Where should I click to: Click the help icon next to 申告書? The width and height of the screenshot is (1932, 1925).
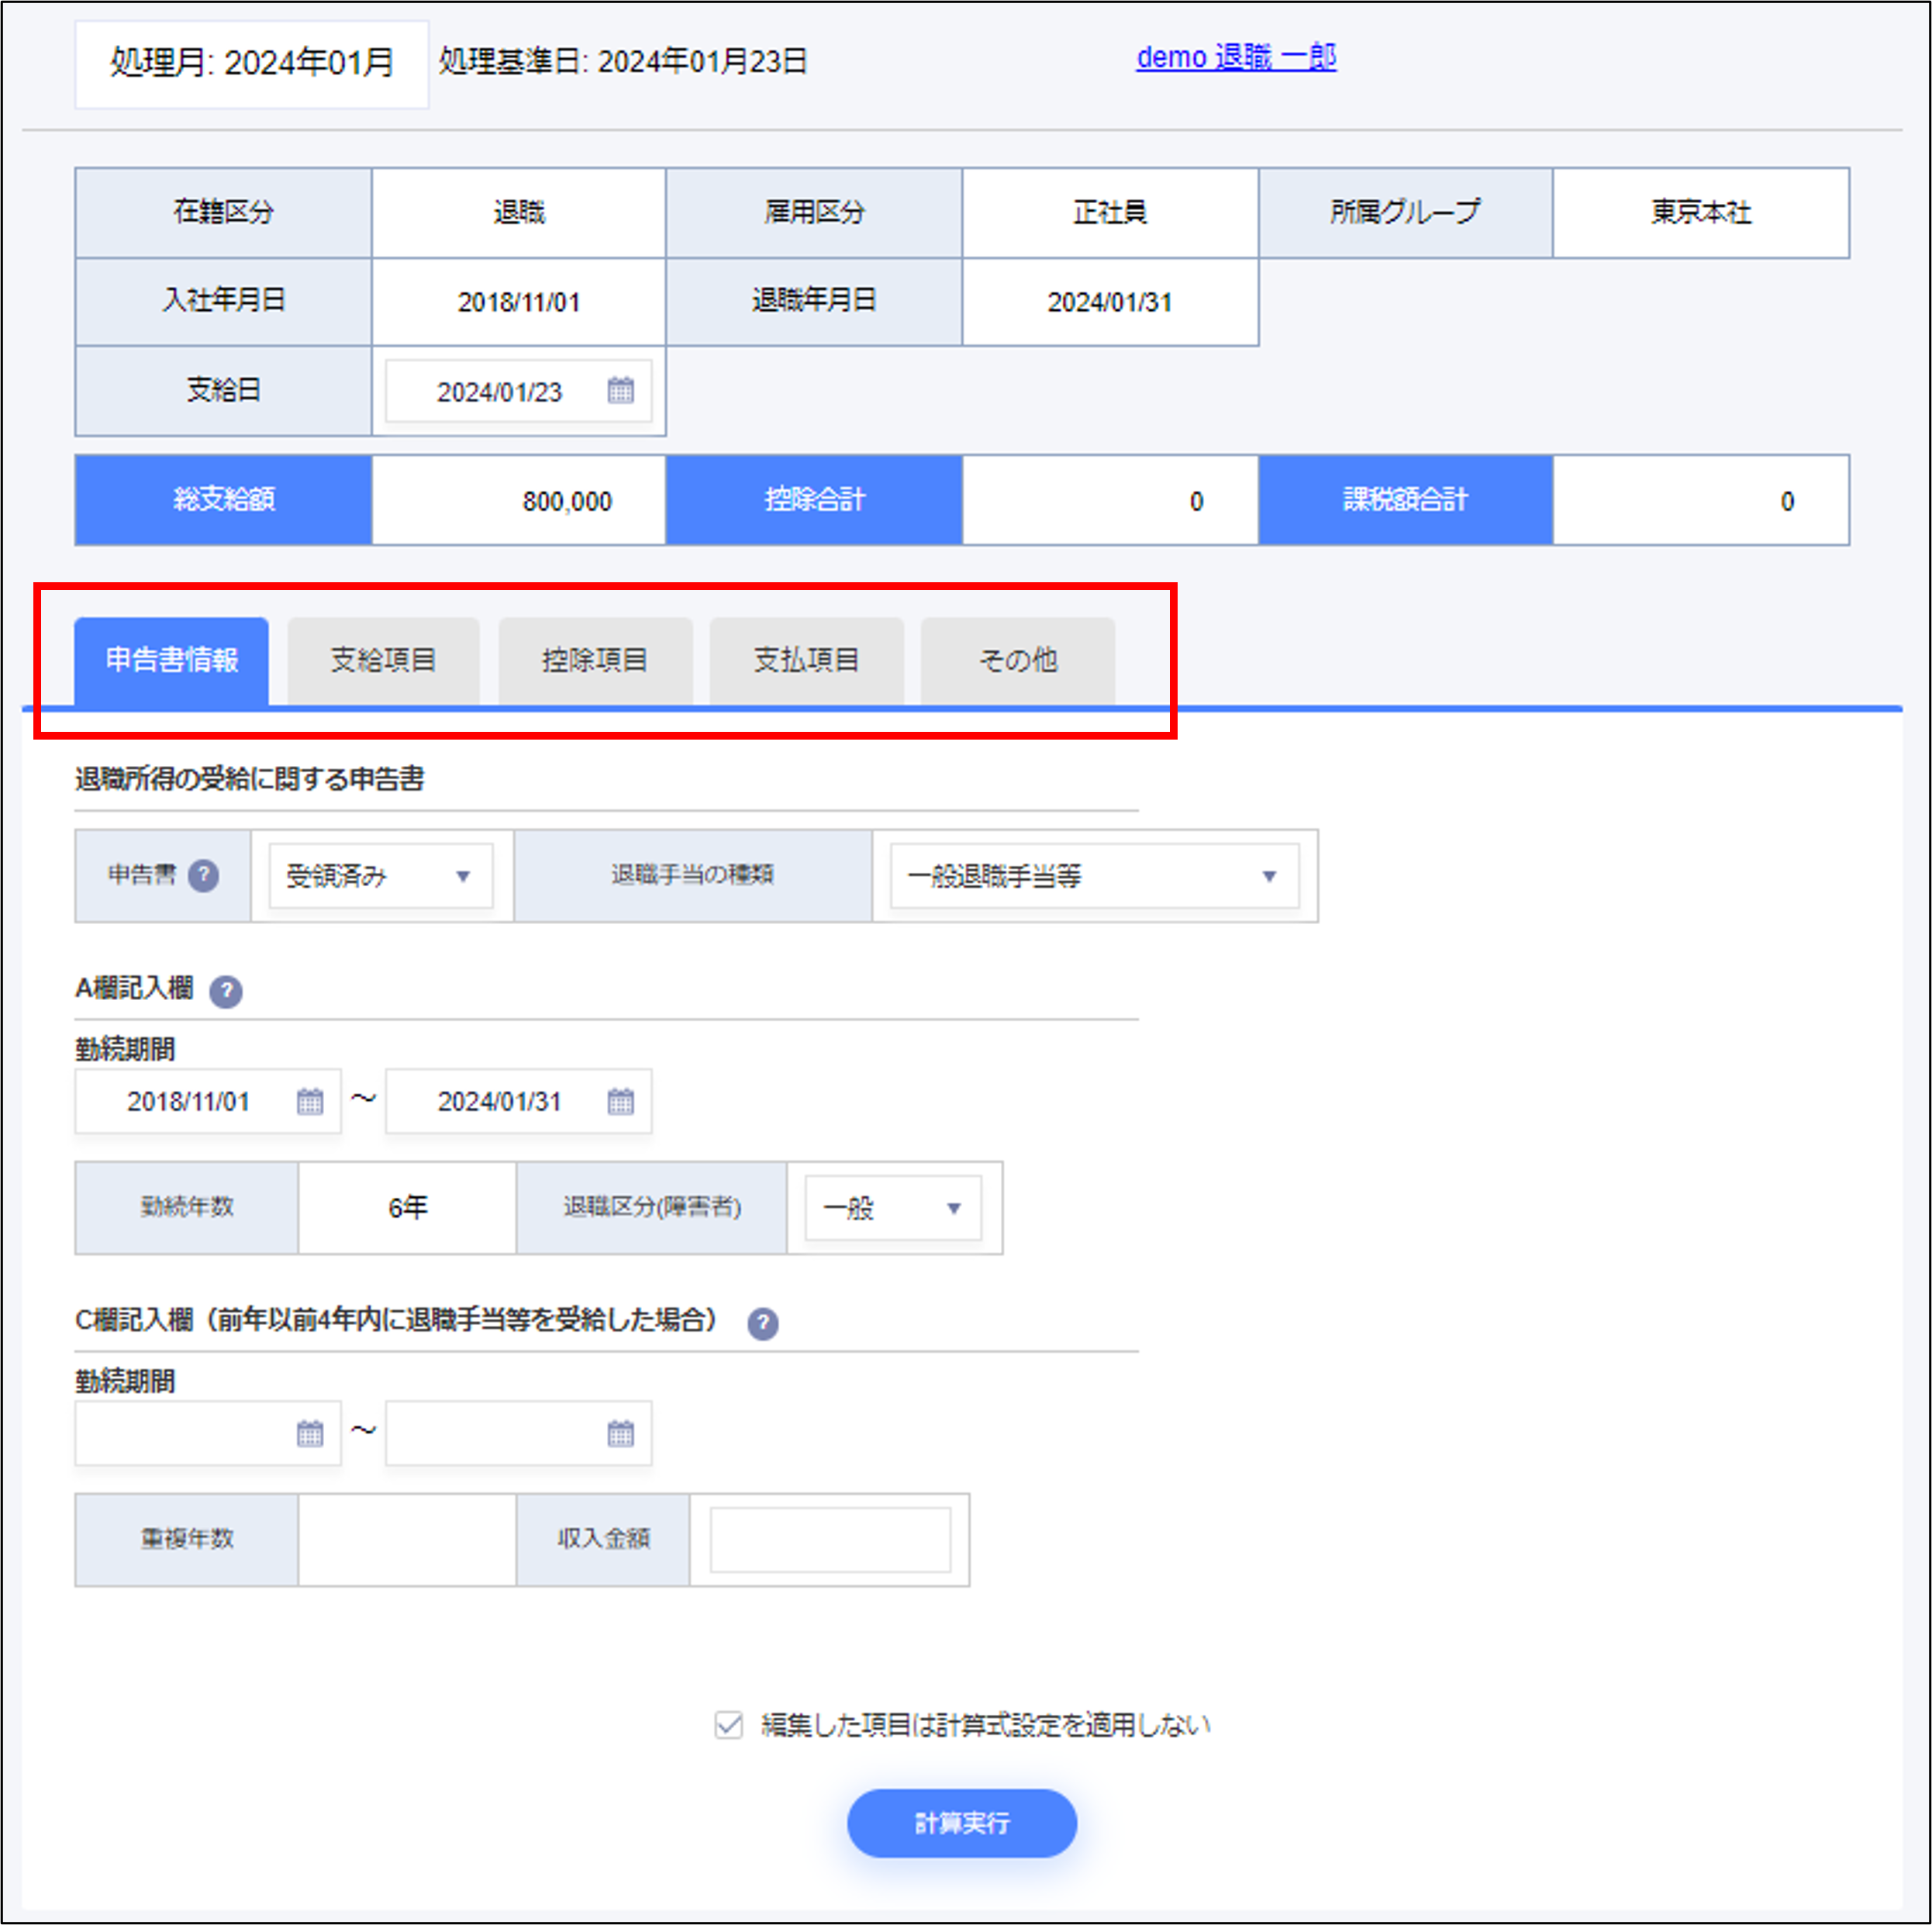[204, 875]
